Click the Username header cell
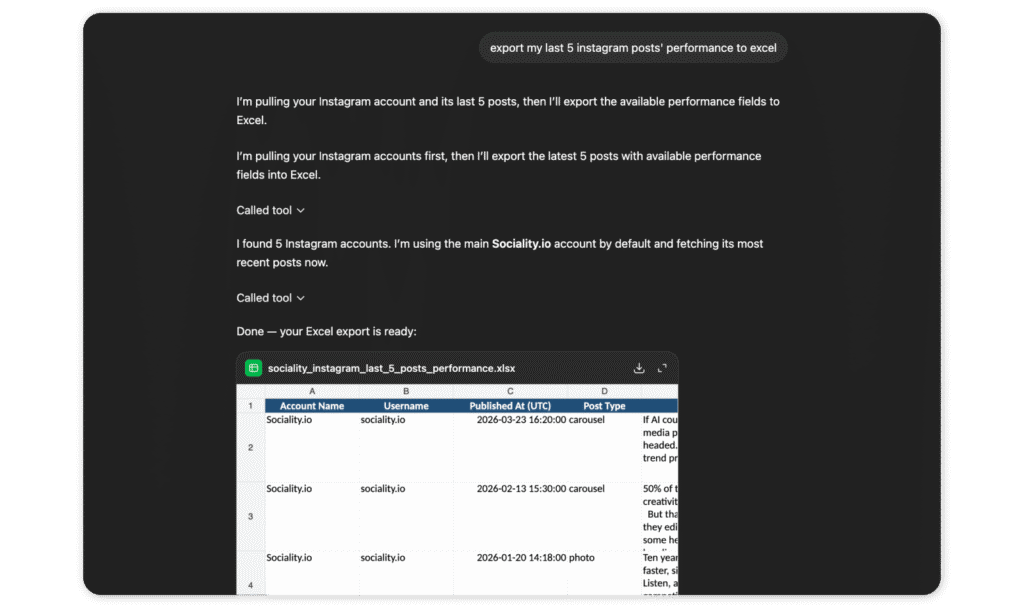This screenshot has width=1024, height=608. click(x=406, y=406)
